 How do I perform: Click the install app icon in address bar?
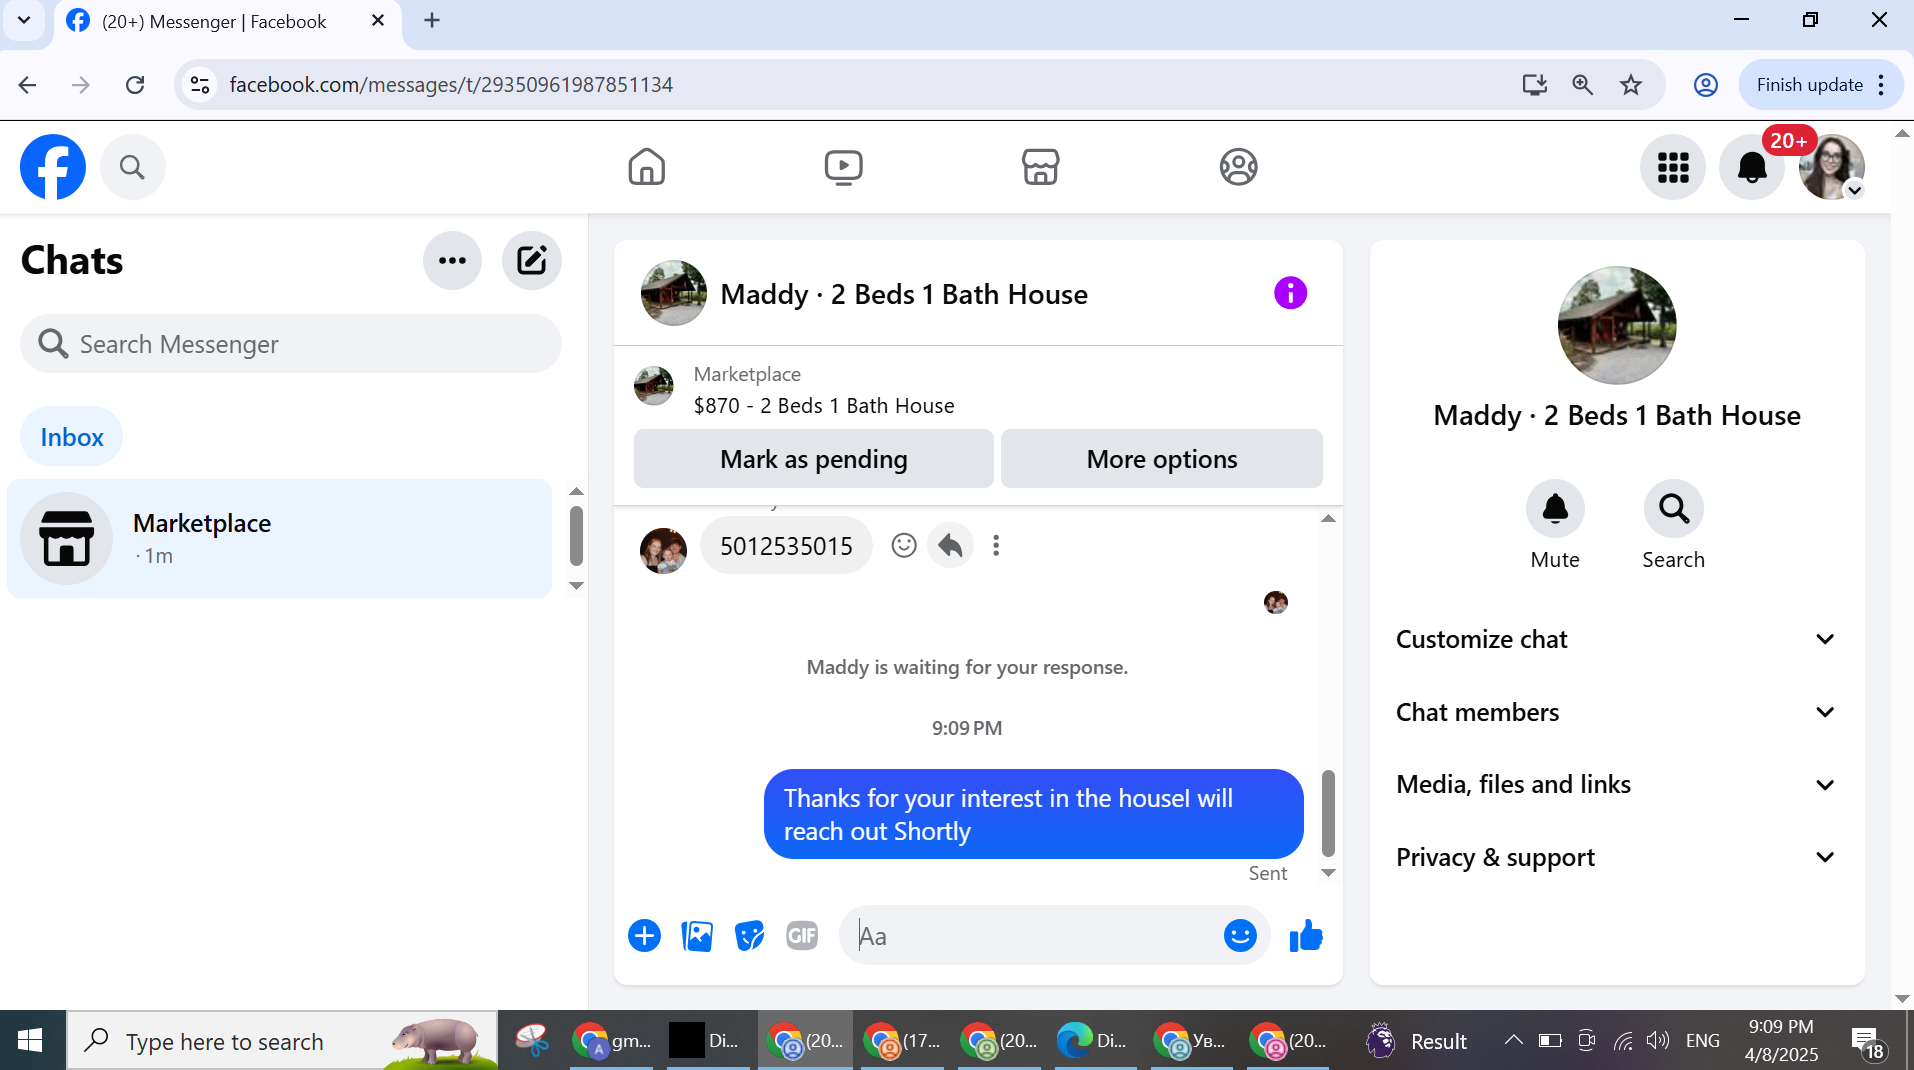[x=1534, y=85]
